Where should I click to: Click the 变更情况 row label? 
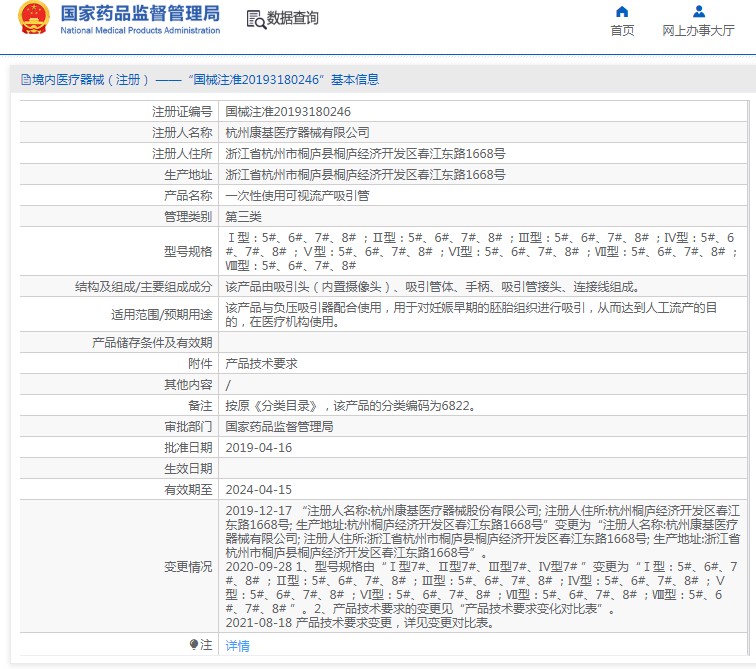188,567
